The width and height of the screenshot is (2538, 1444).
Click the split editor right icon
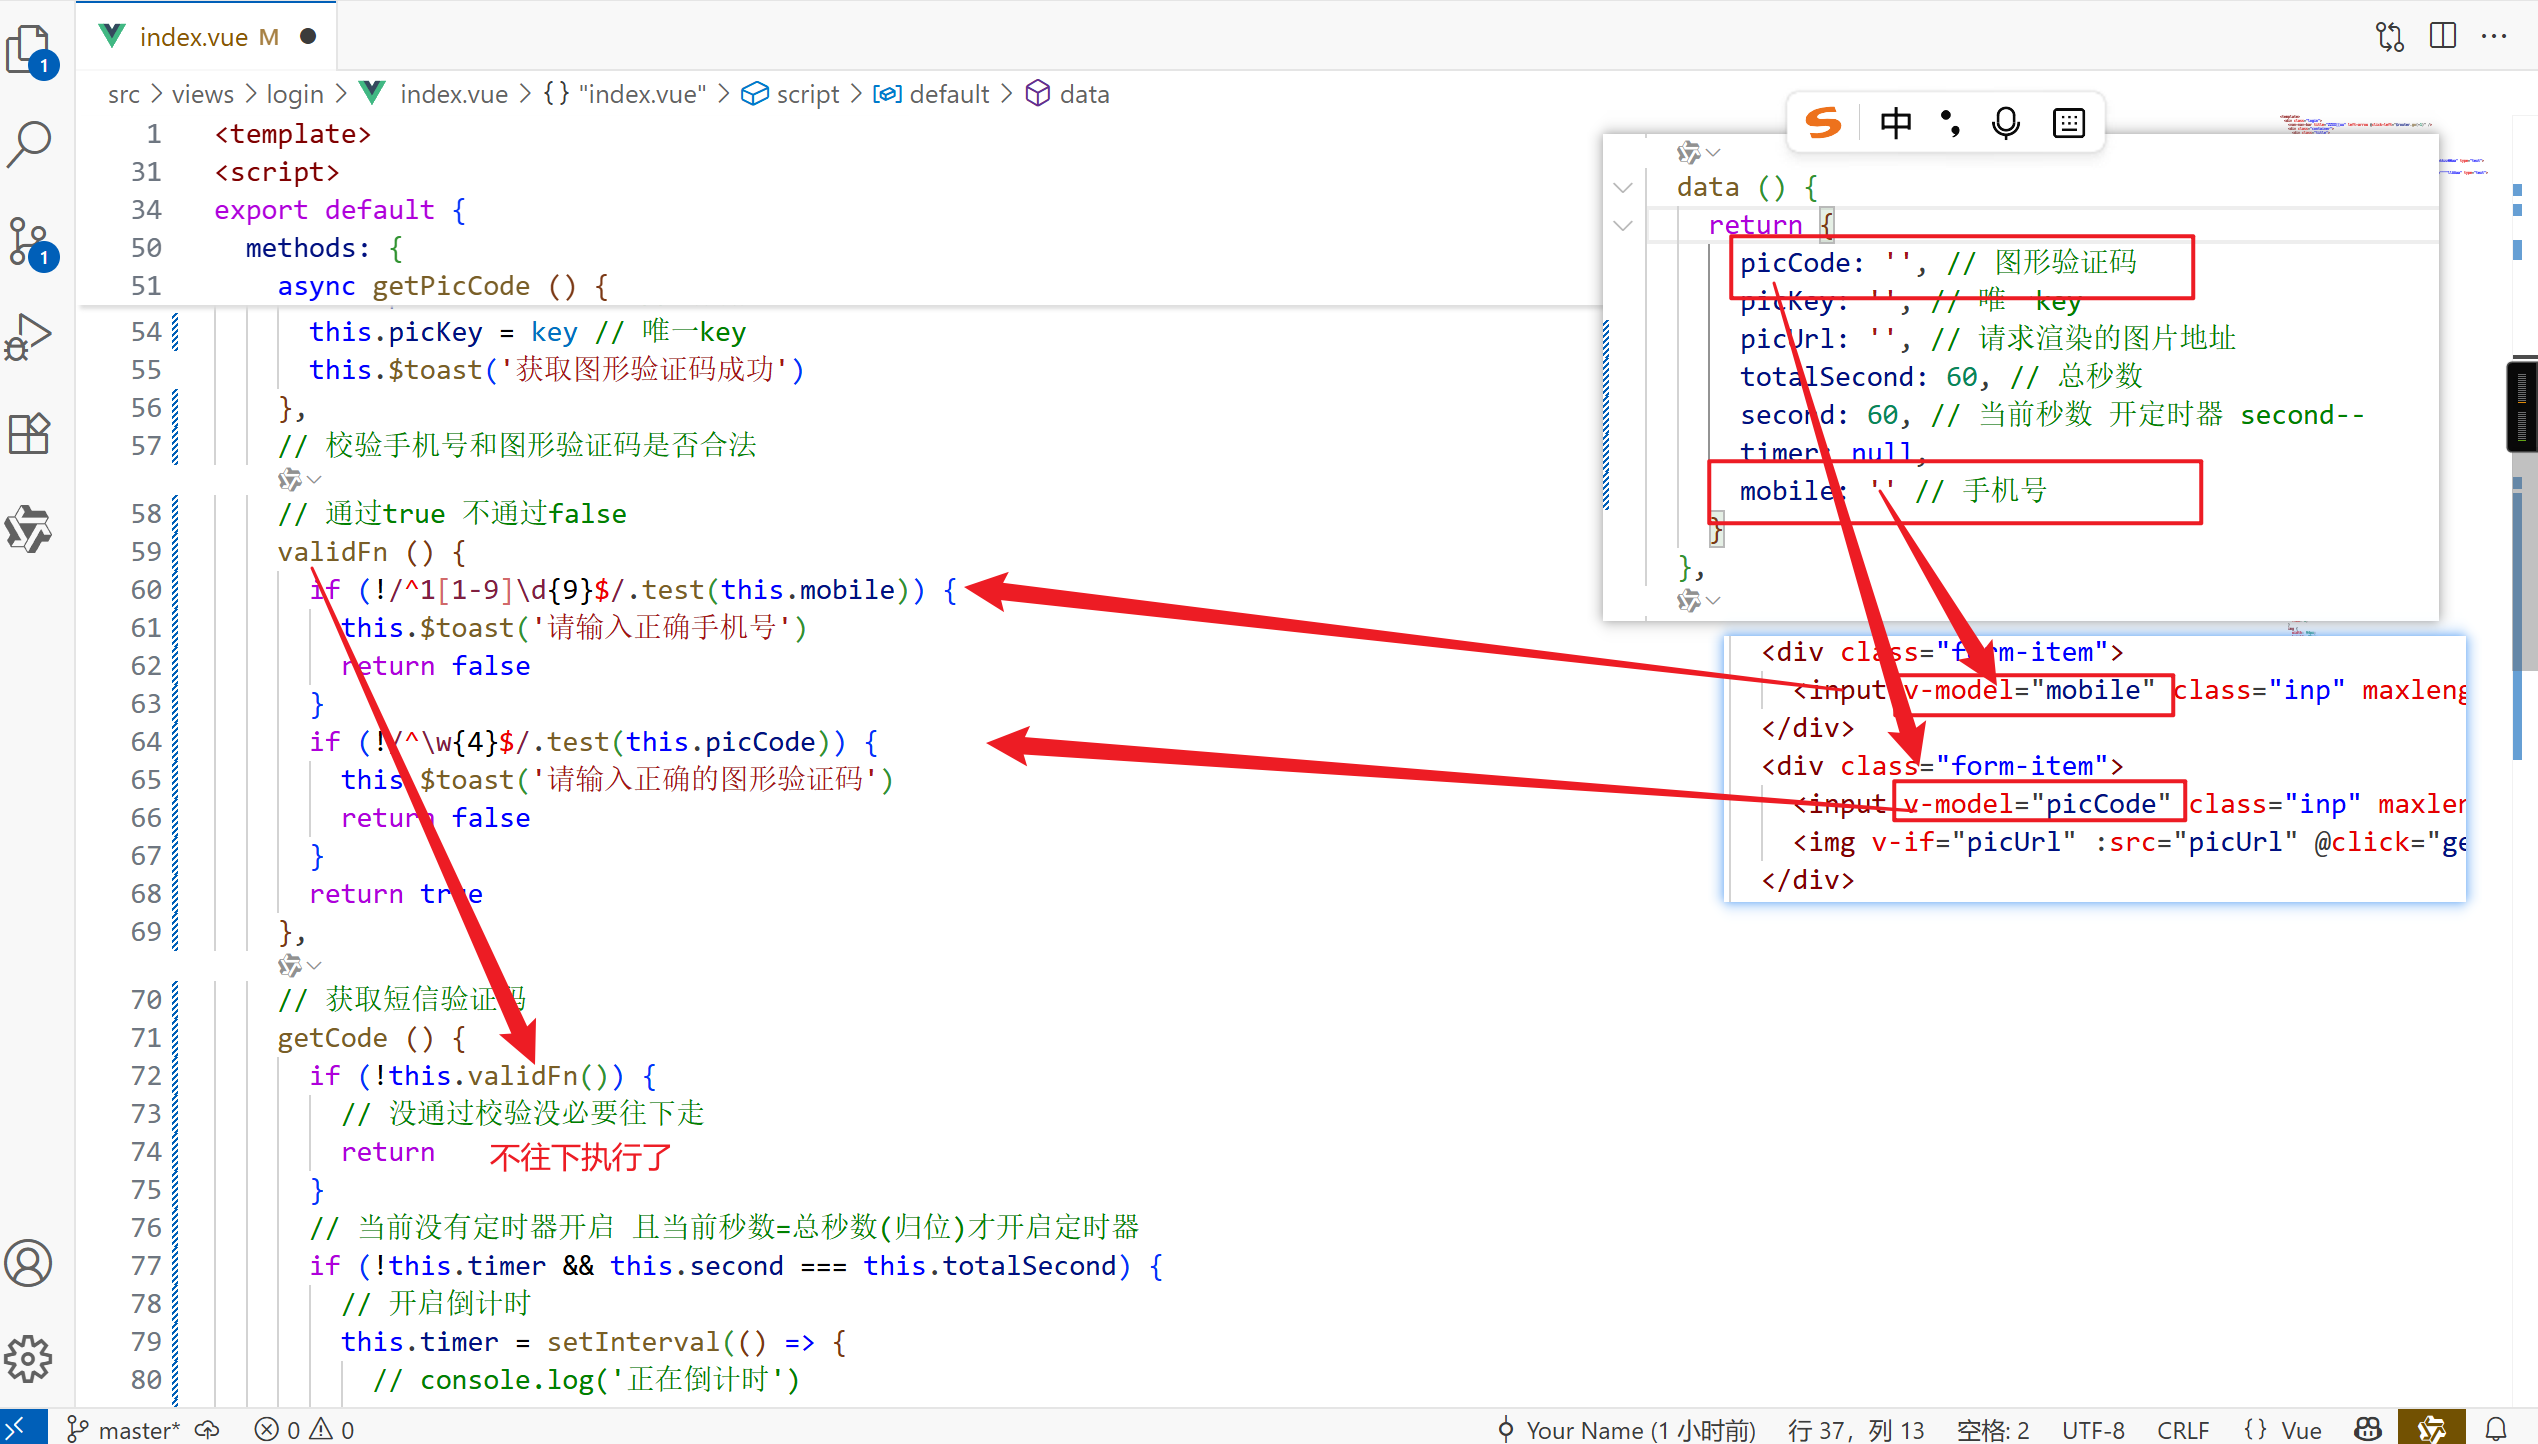2442,37
